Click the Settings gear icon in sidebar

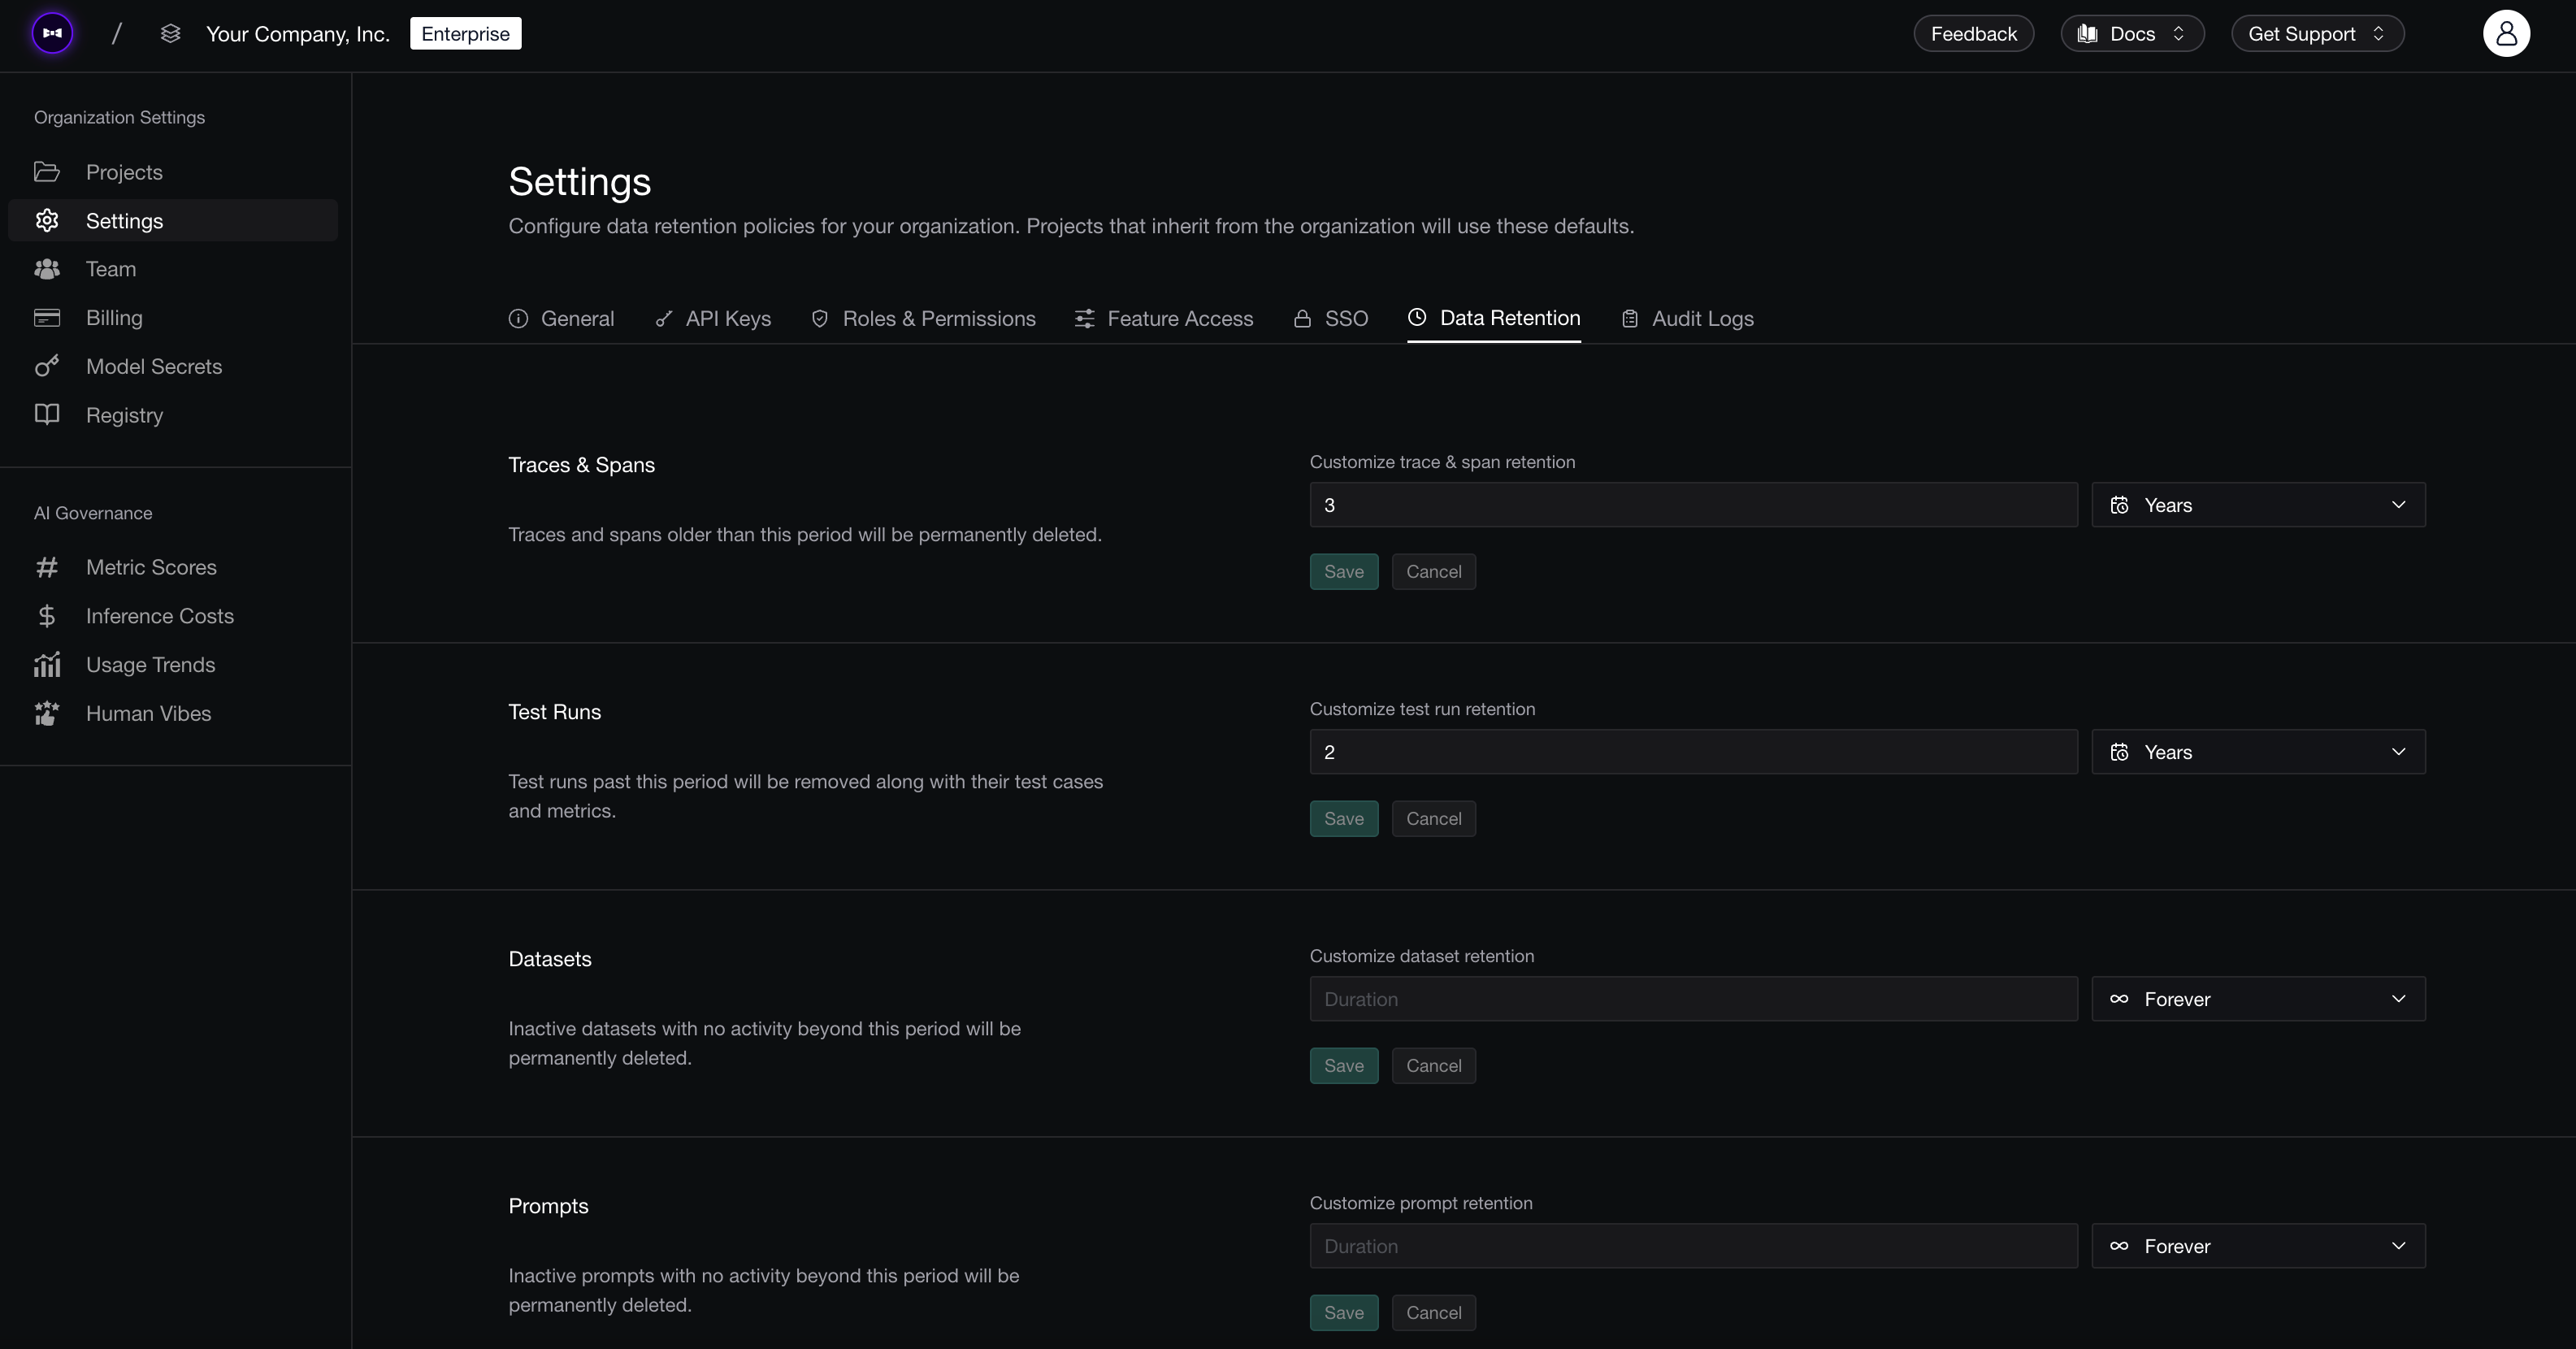point(47,220)
